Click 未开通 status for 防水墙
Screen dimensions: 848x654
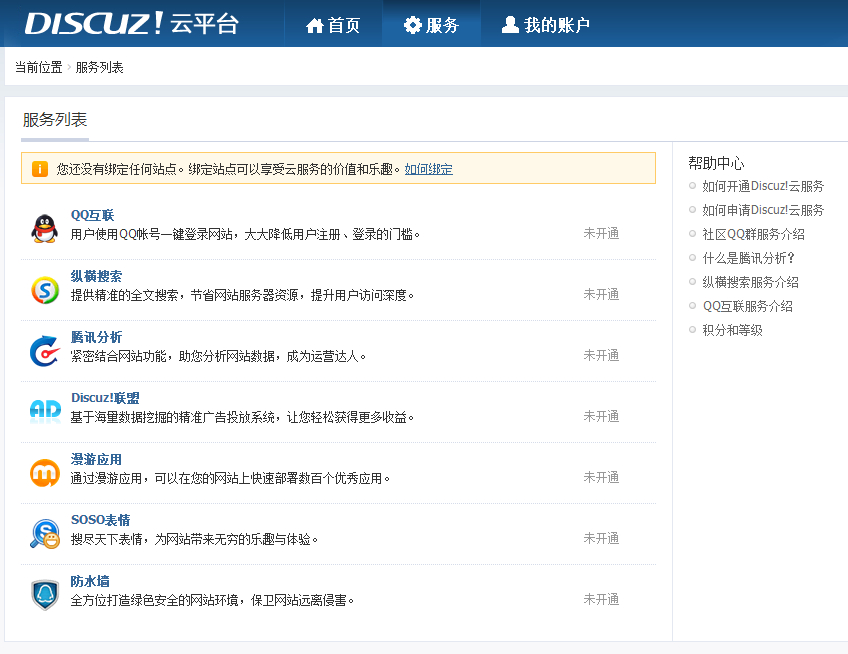pyautogui.click(x=601, y=600)
